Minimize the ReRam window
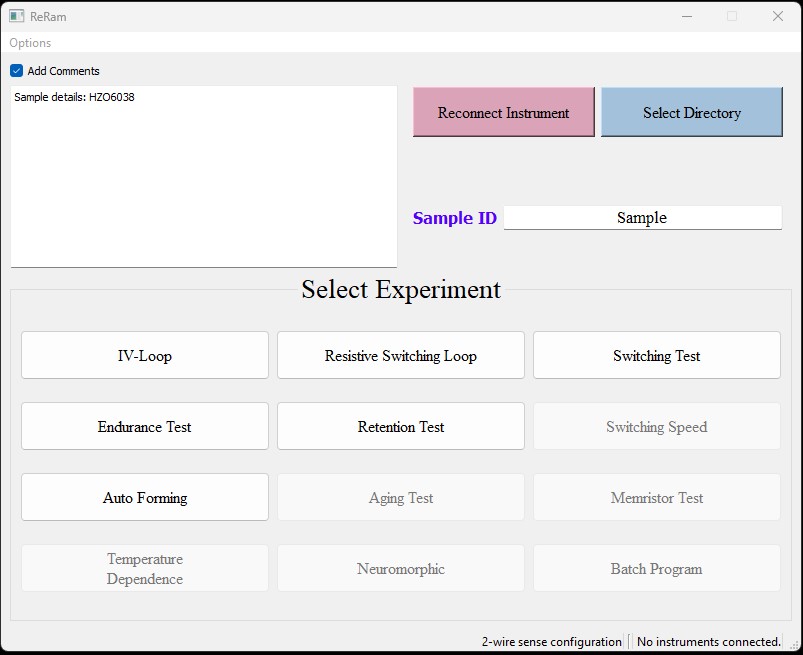This screenshot has height=655, width=803. [x=687, y=16]
